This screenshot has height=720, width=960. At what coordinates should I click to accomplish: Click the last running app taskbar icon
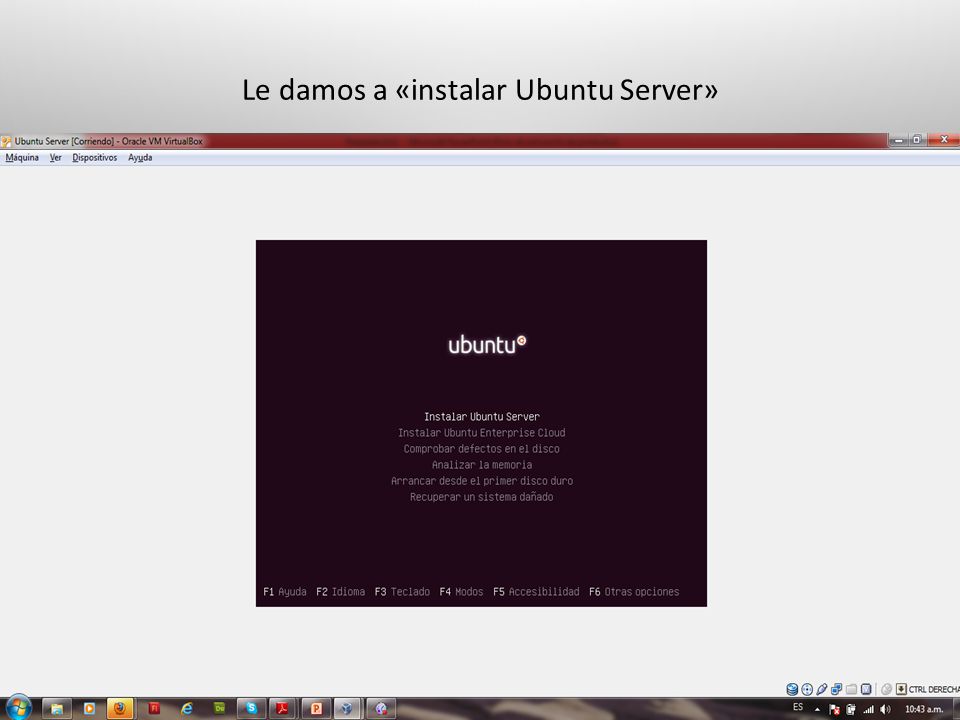point(381,709)
